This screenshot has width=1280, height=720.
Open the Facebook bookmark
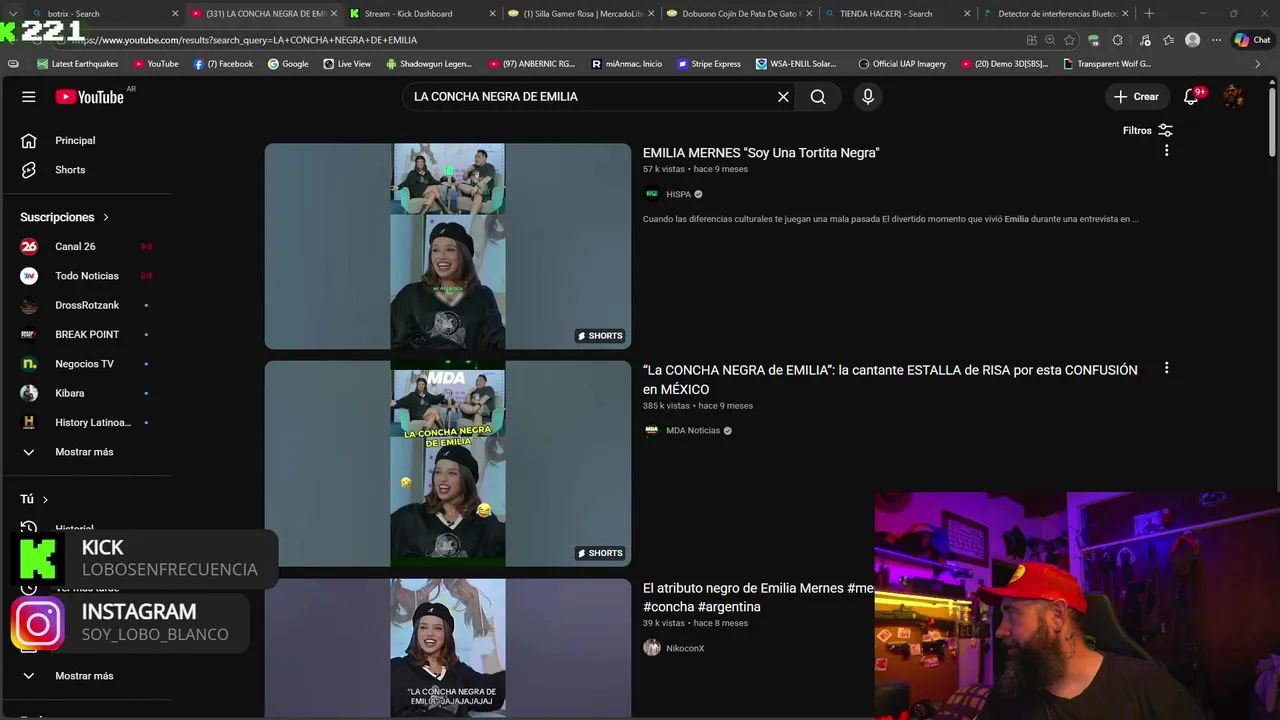coord(223,64)
